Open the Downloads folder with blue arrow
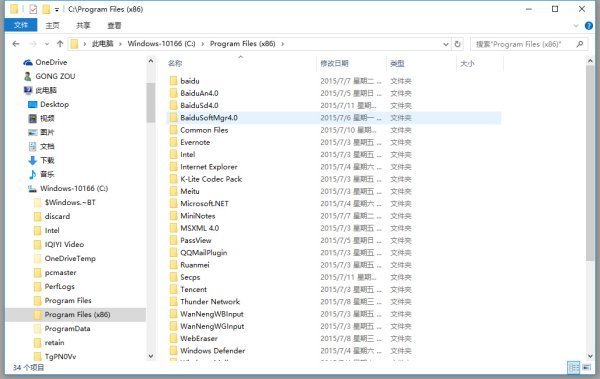 [x=42, y=160]
